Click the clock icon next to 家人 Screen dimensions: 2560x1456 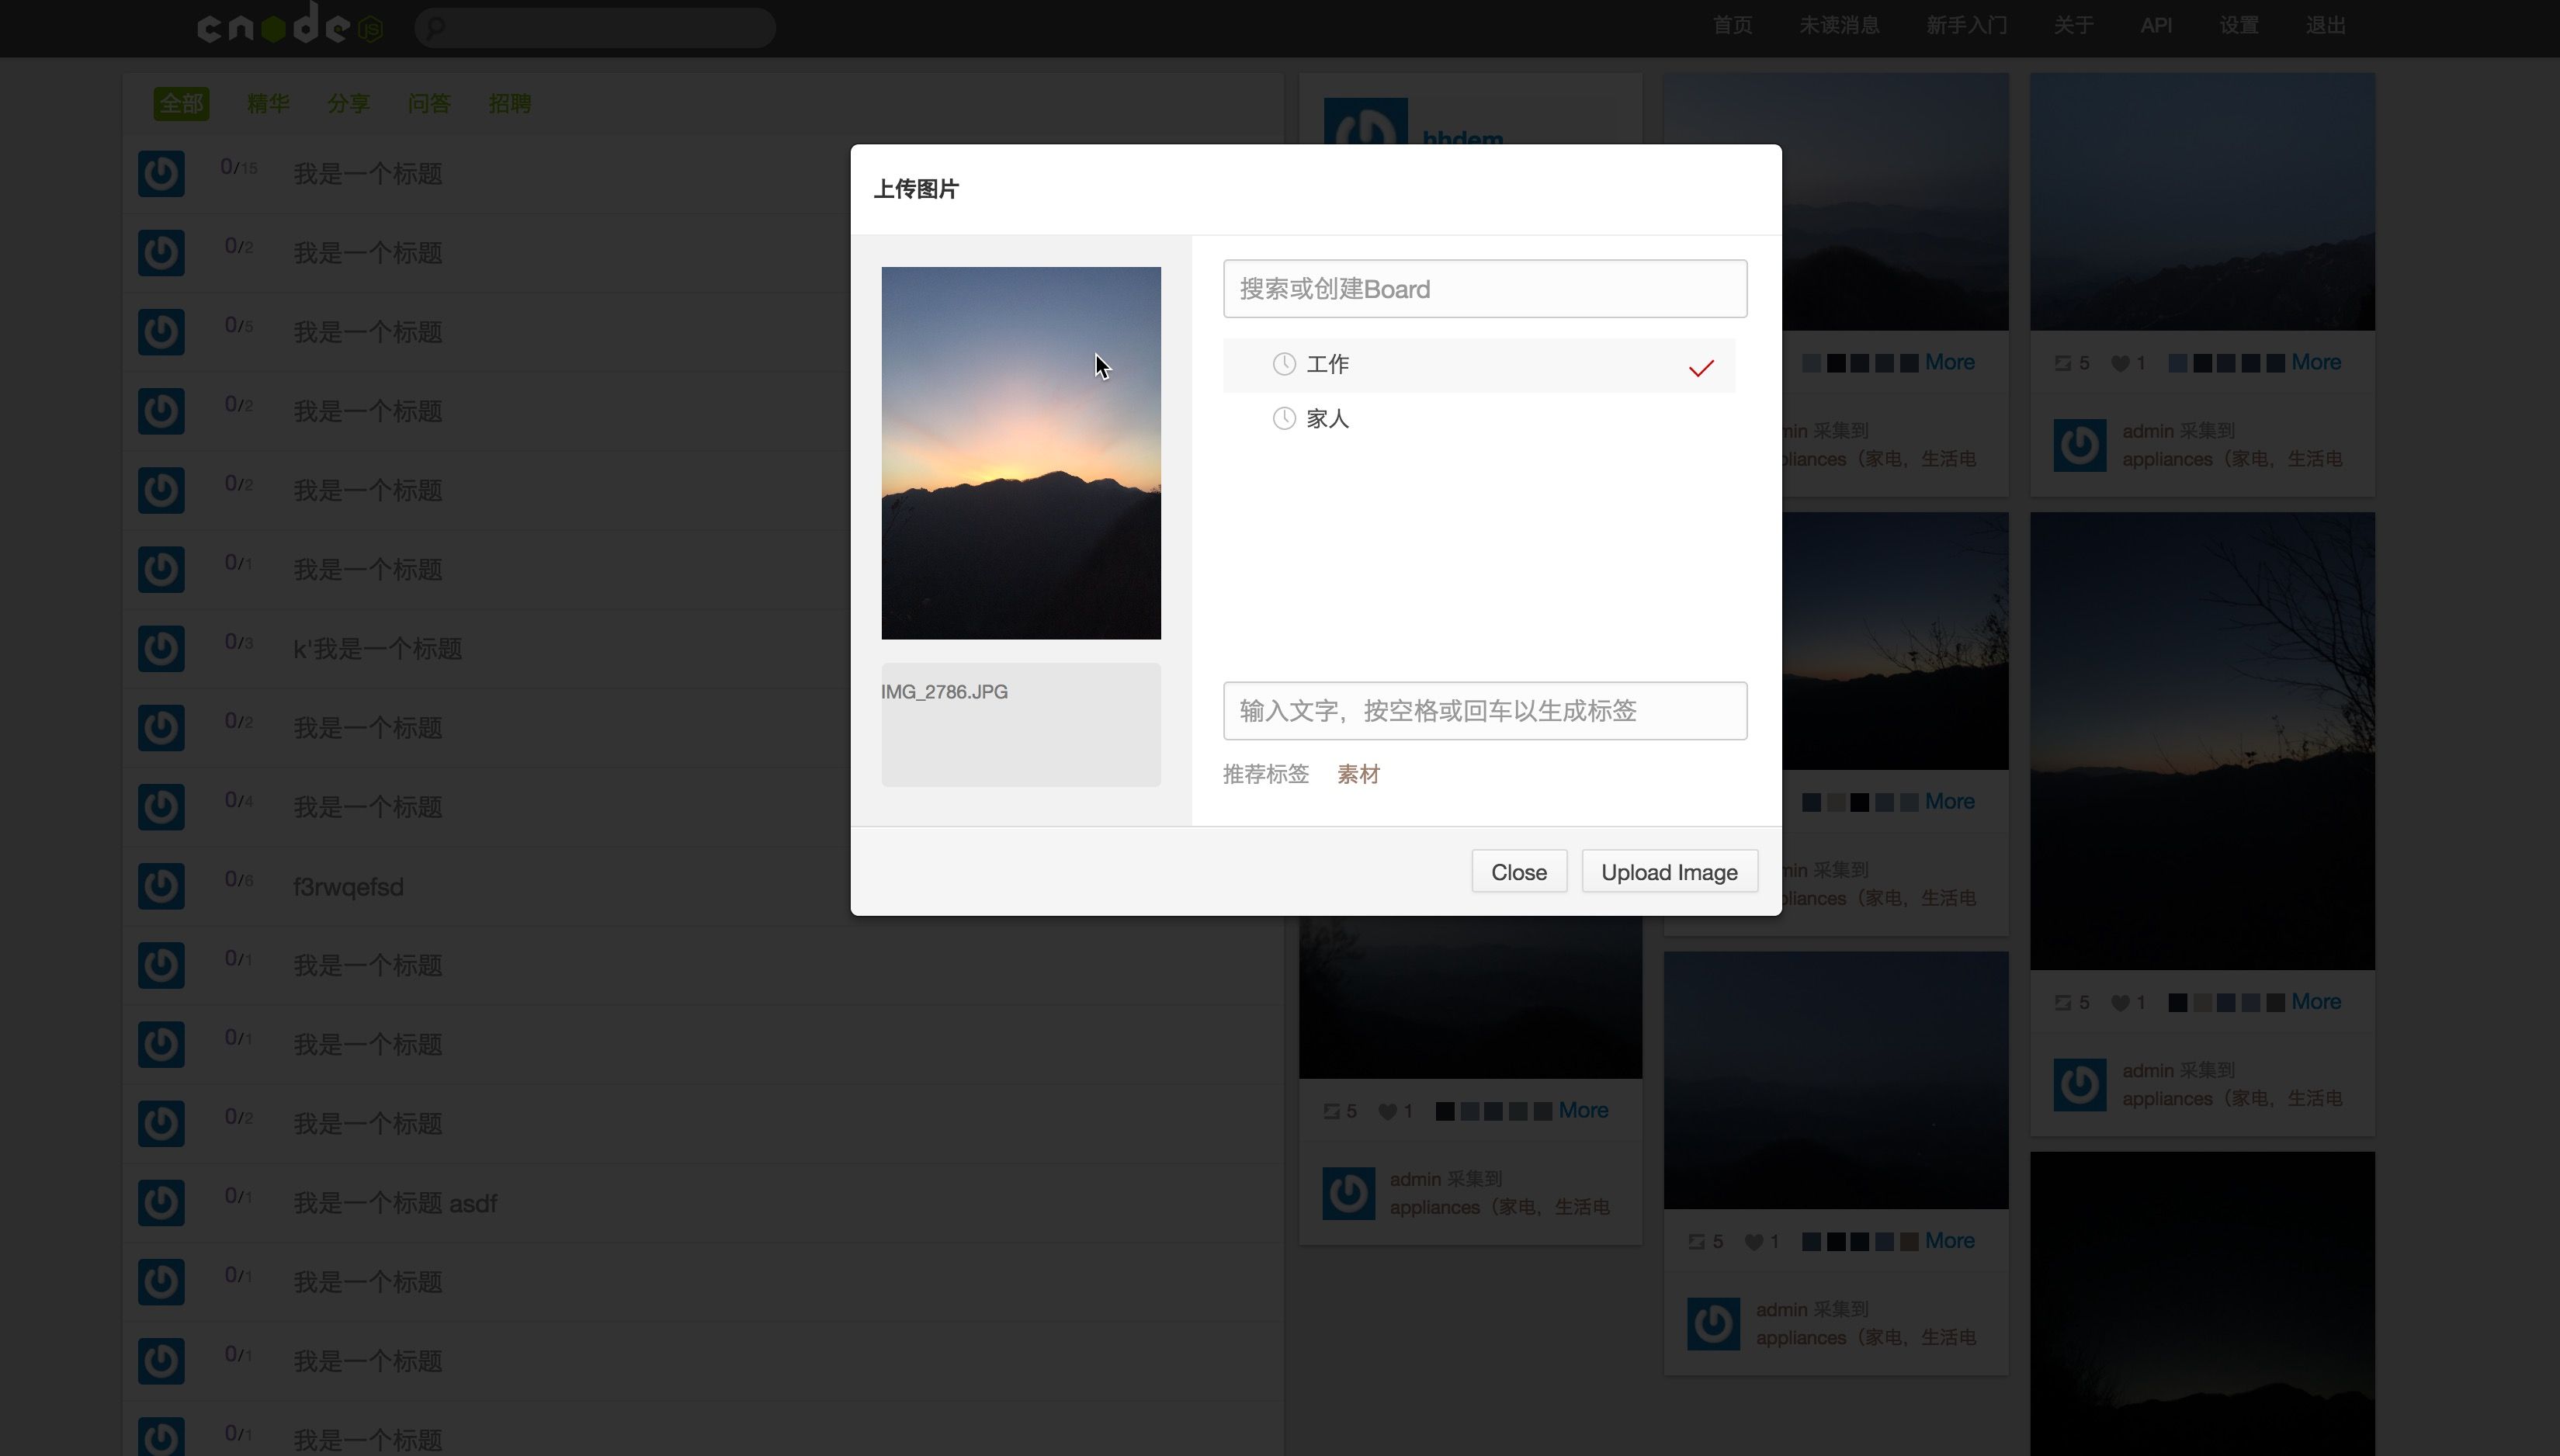[x=1284, y=418]
